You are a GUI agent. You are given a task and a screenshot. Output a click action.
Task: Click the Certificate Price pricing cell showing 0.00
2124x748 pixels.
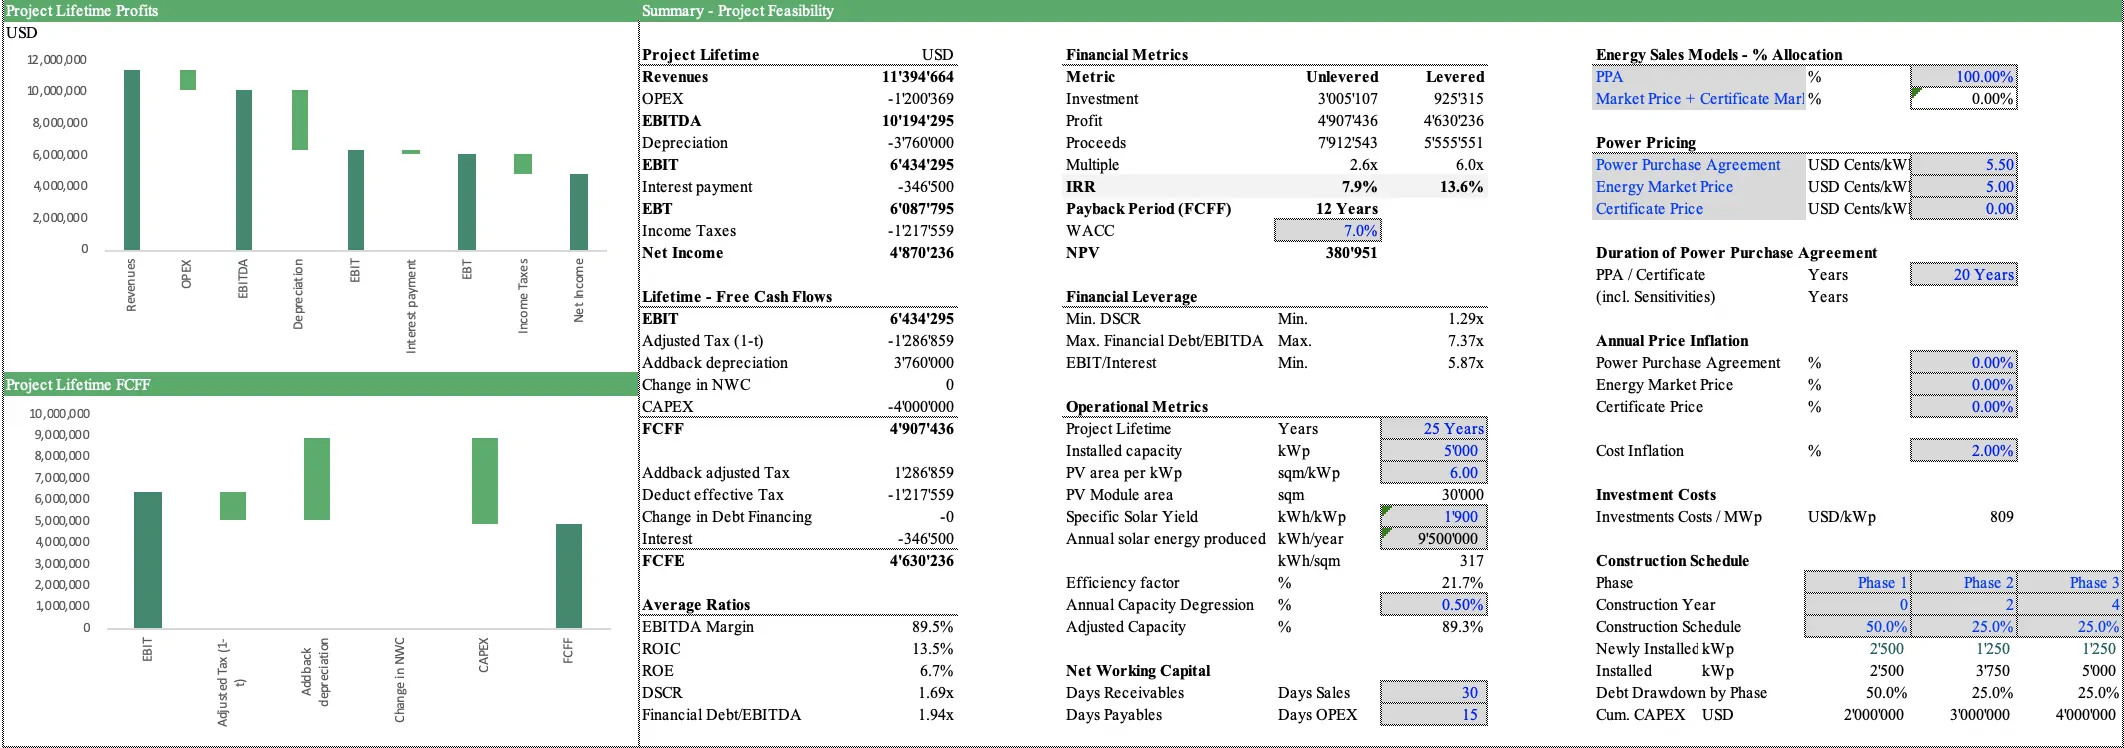pyautogui.click(x=1963, y=209)
